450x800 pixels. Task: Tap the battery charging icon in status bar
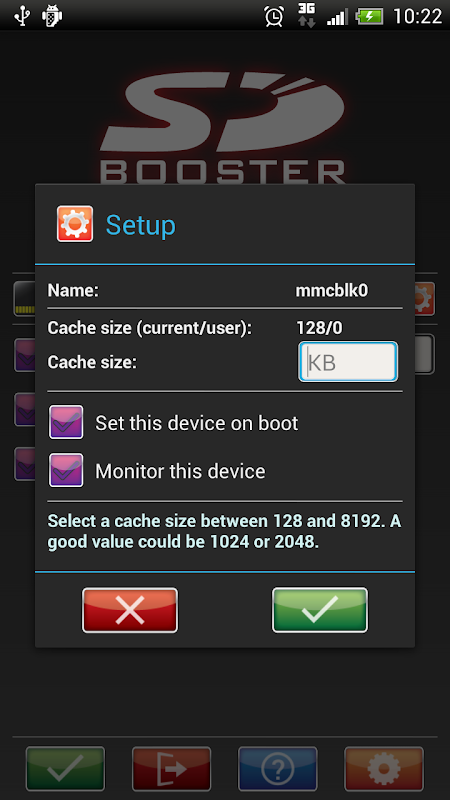tap(369, 16)
